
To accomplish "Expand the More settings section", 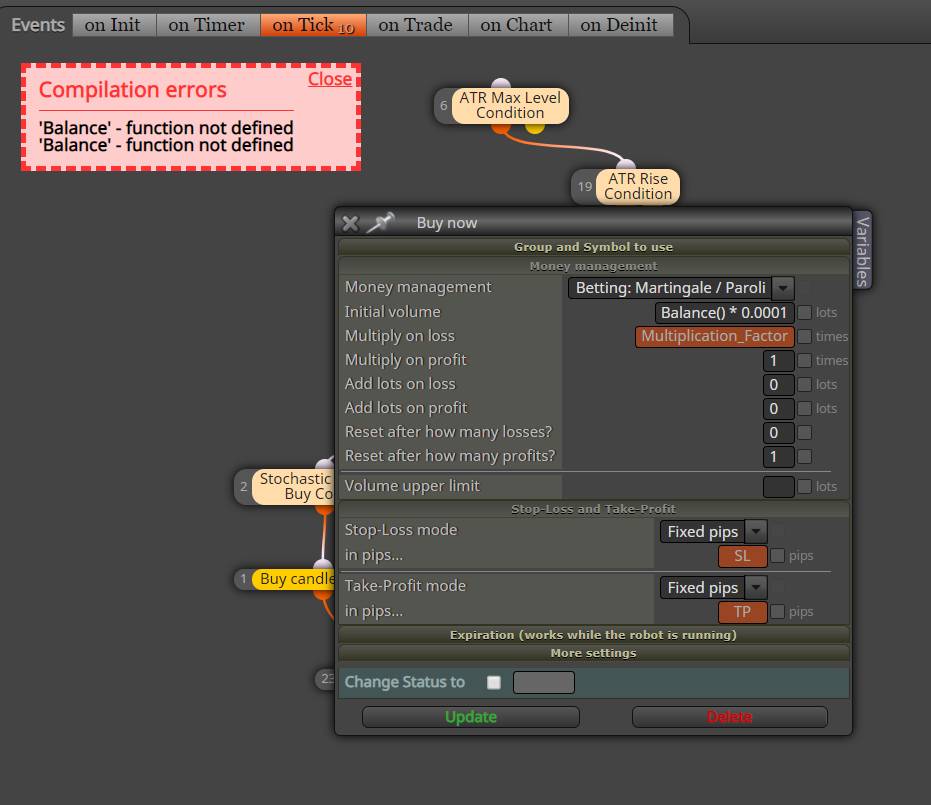I will pyautogui.click(x=593, y=653).
